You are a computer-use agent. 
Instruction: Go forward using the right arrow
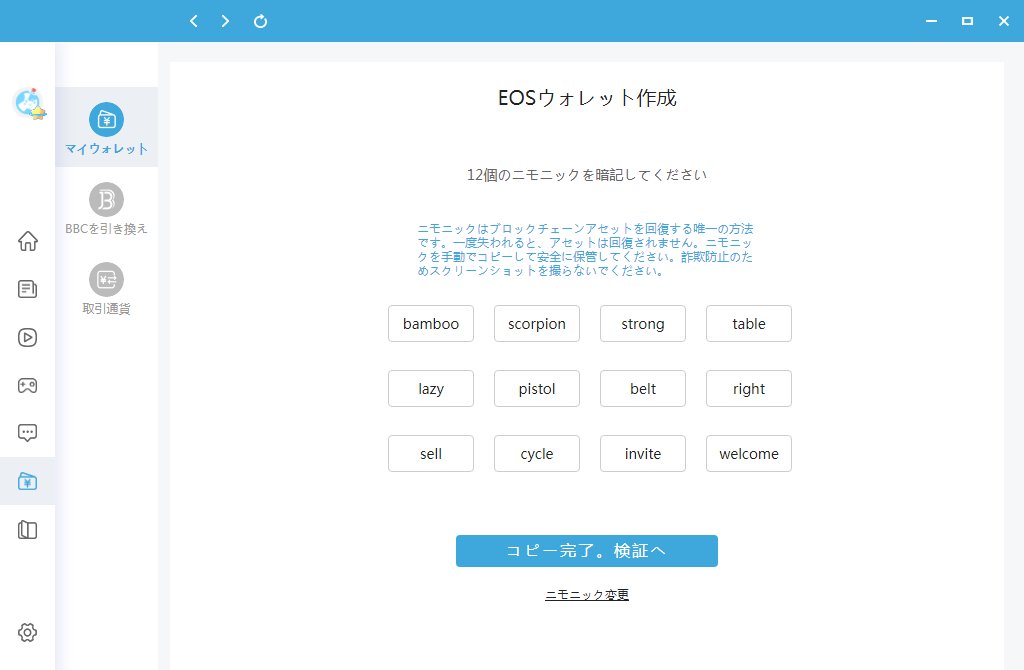point(226,21)
